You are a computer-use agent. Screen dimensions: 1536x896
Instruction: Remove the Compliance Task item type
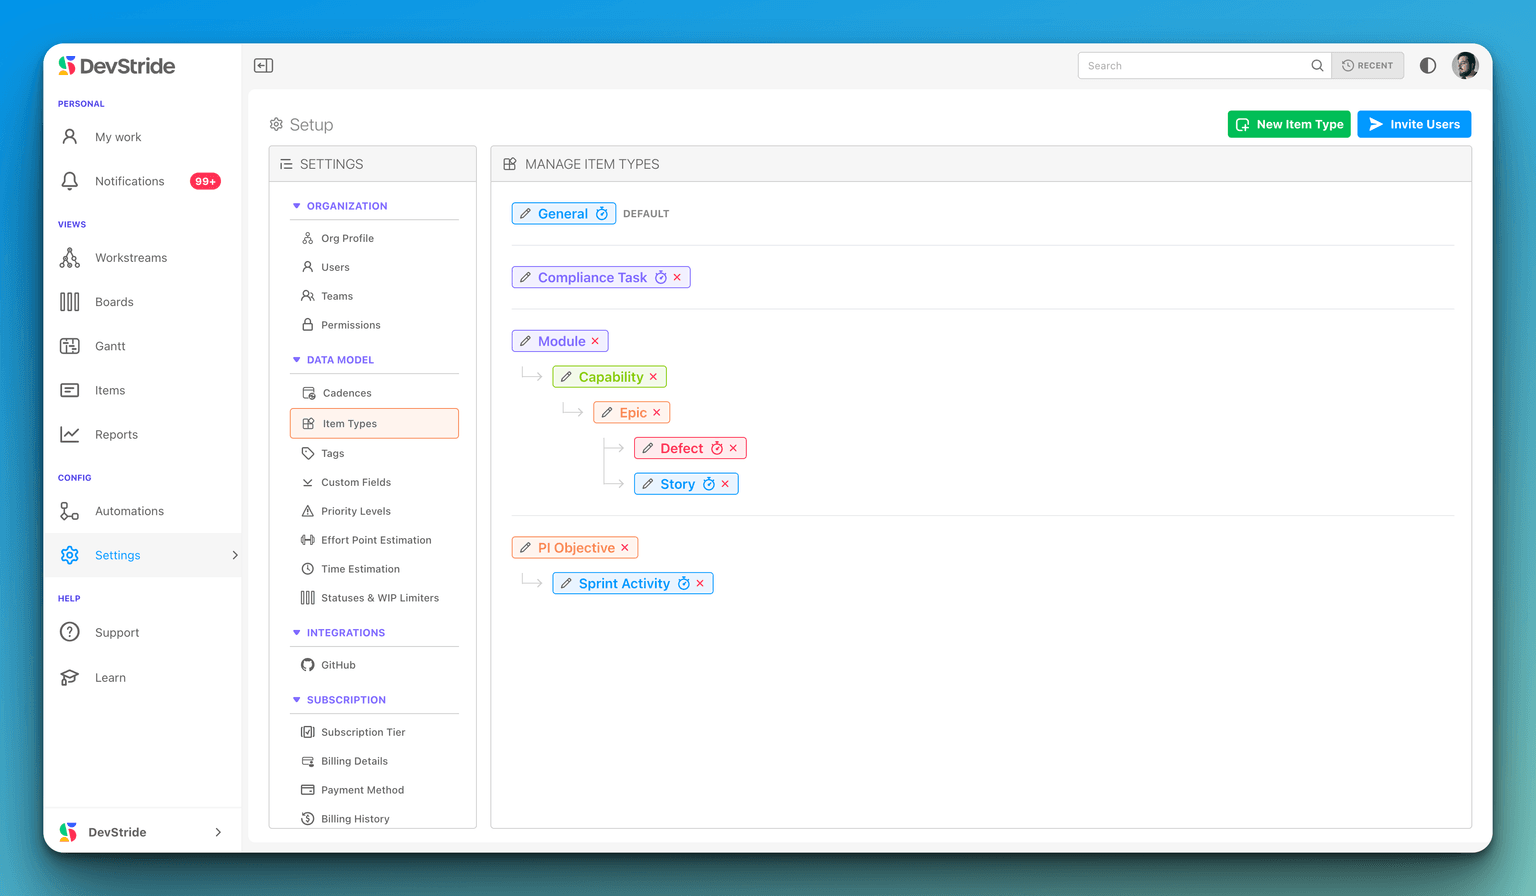tap(677, 278)
